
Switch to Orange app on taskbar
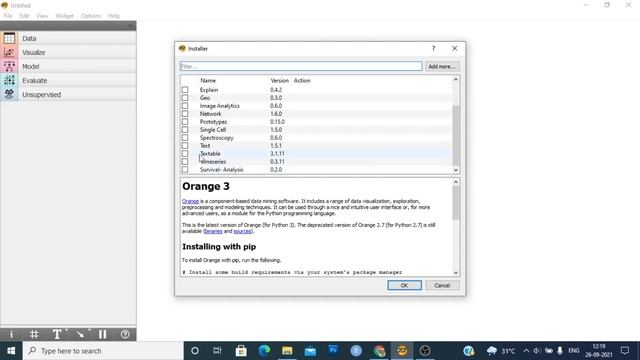(x=402, y=351)
